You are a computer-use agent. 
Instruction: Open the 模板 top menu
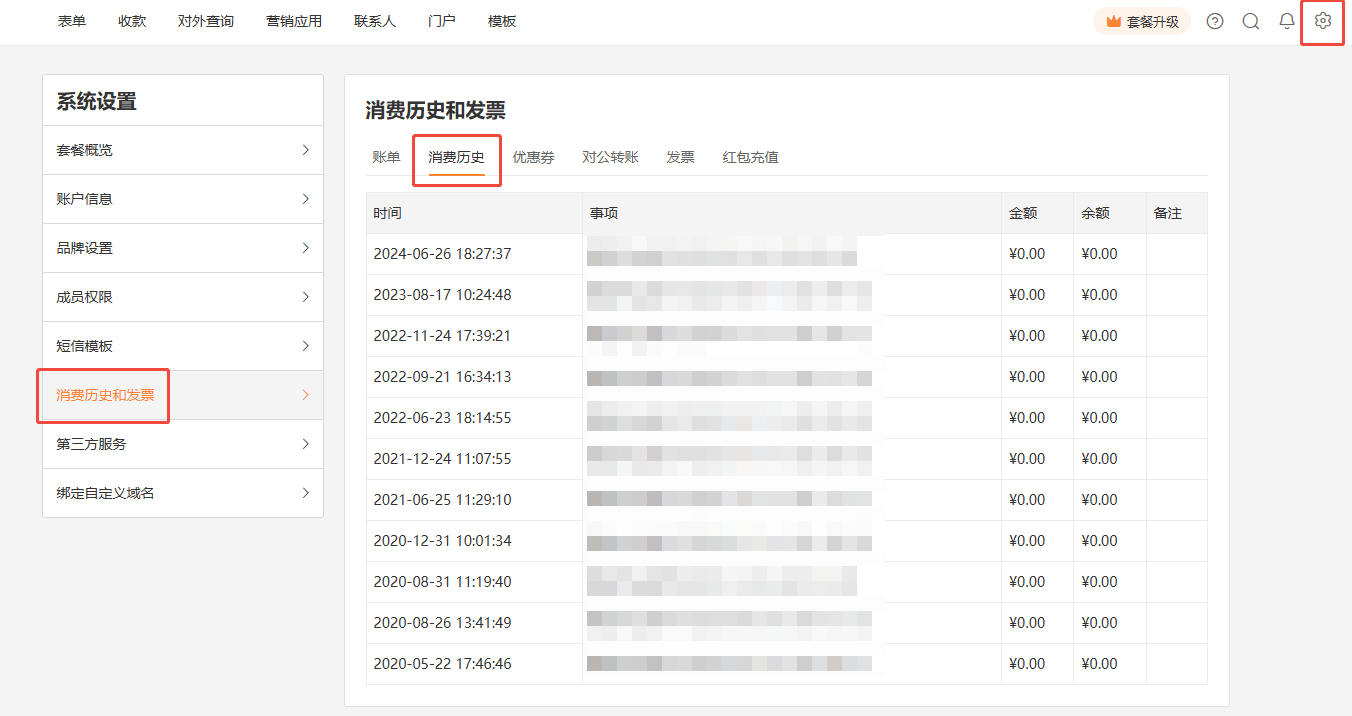click(x=502, y=21)
